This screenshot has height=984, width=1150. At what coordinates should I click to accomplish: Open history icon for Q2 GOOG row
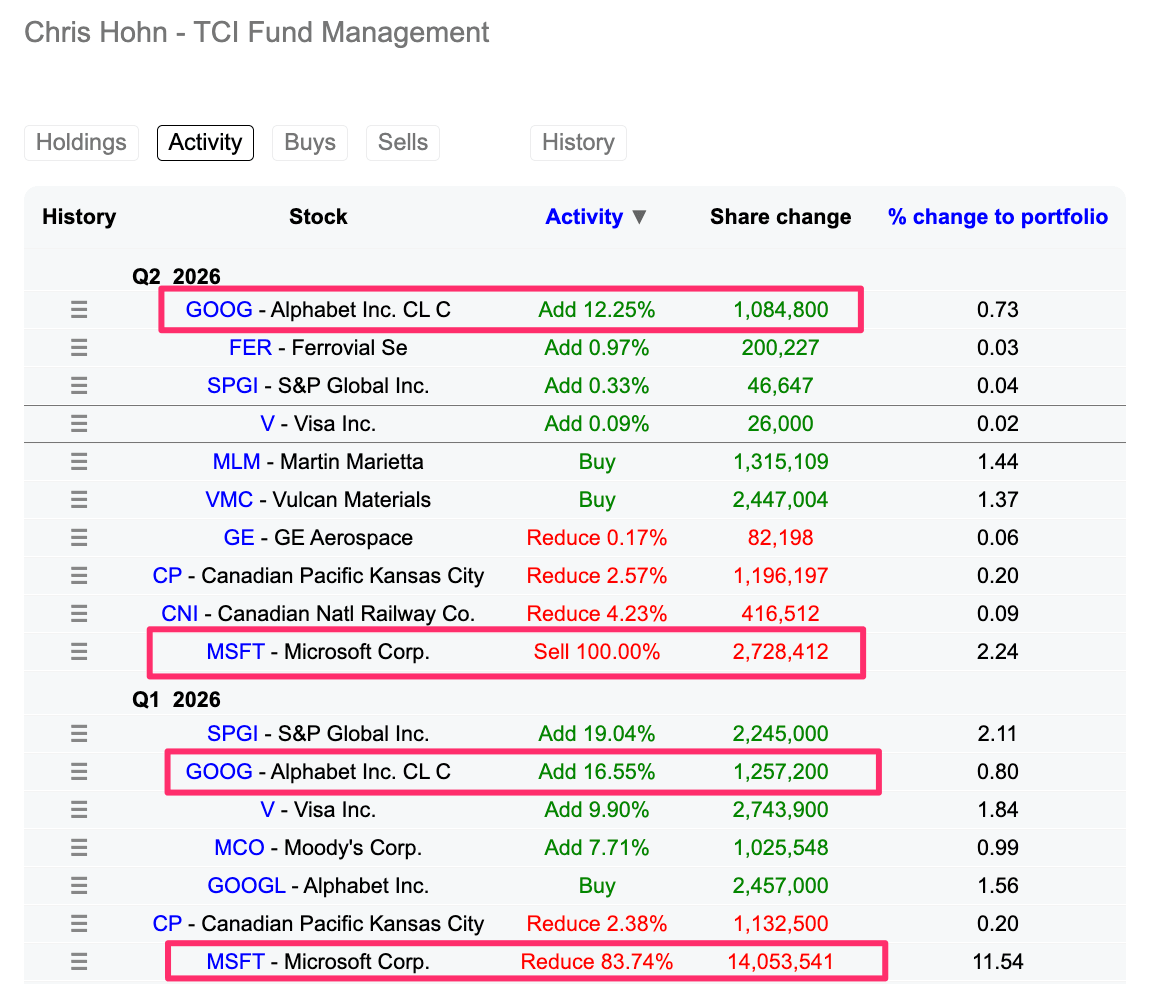[x=79, y=309]
